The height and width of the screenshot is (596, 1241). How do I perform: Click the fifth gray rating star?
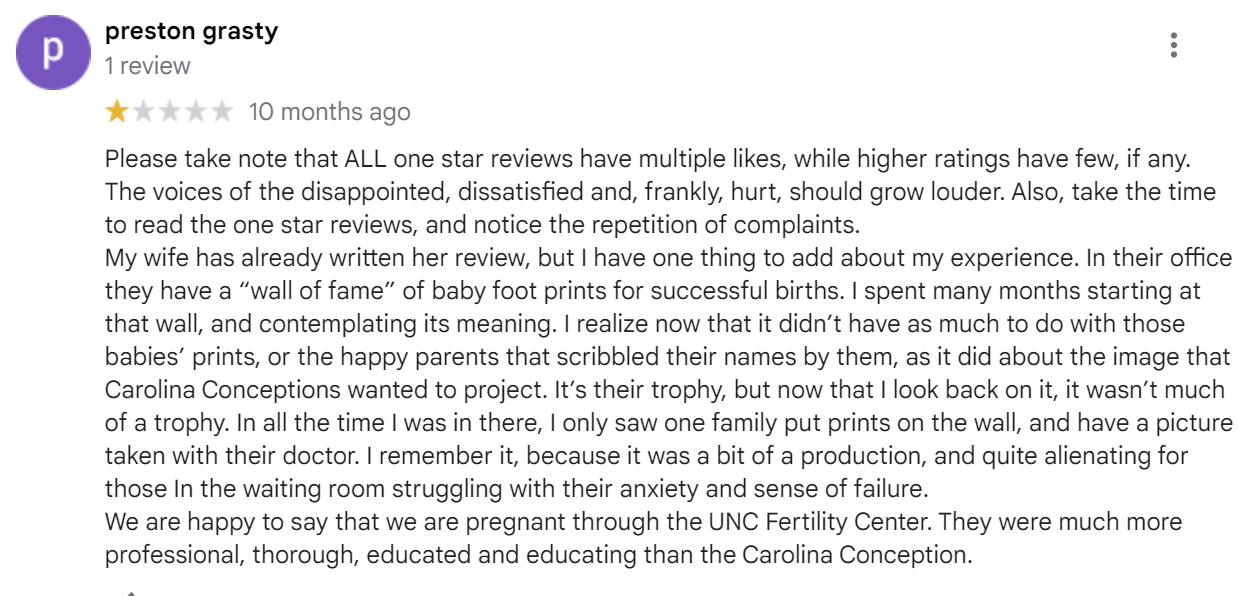pos(221,111)
